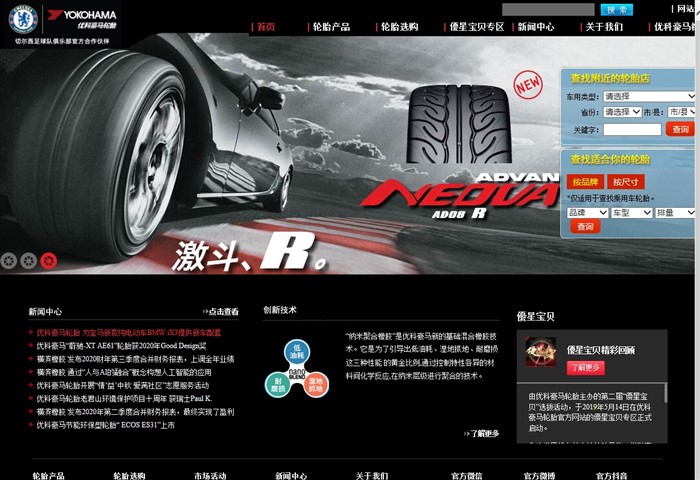The image size is (700, 480).
Task: Open news about 中秋 爱满社区 volunteer activity
Action: (x=123, y=385)
